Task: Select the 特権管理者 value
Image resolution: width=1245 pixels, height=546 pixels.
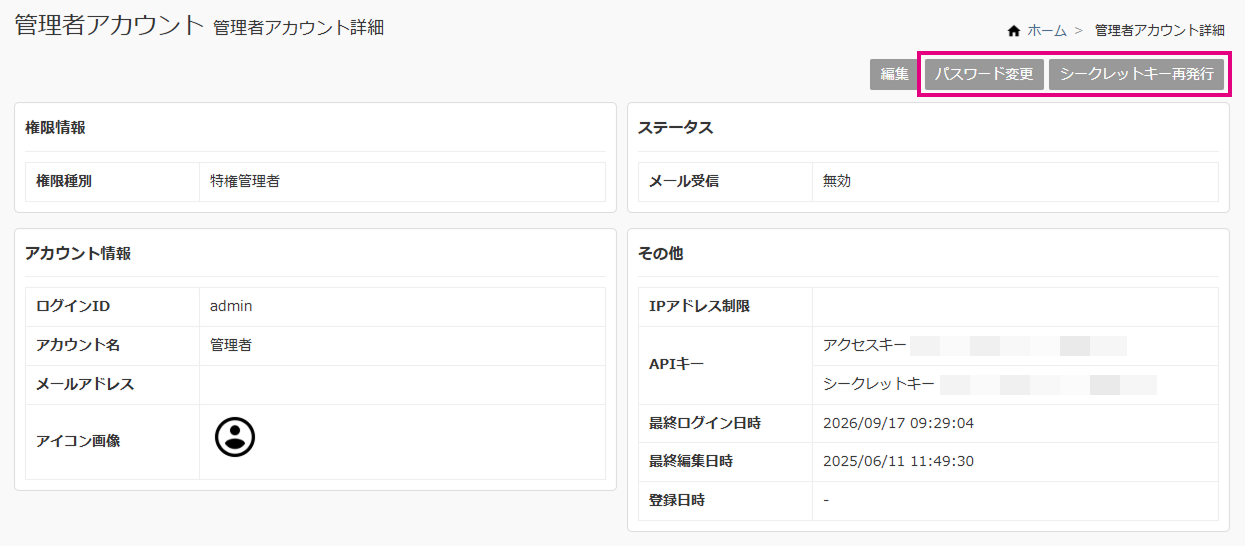Action: coord(245,182)
